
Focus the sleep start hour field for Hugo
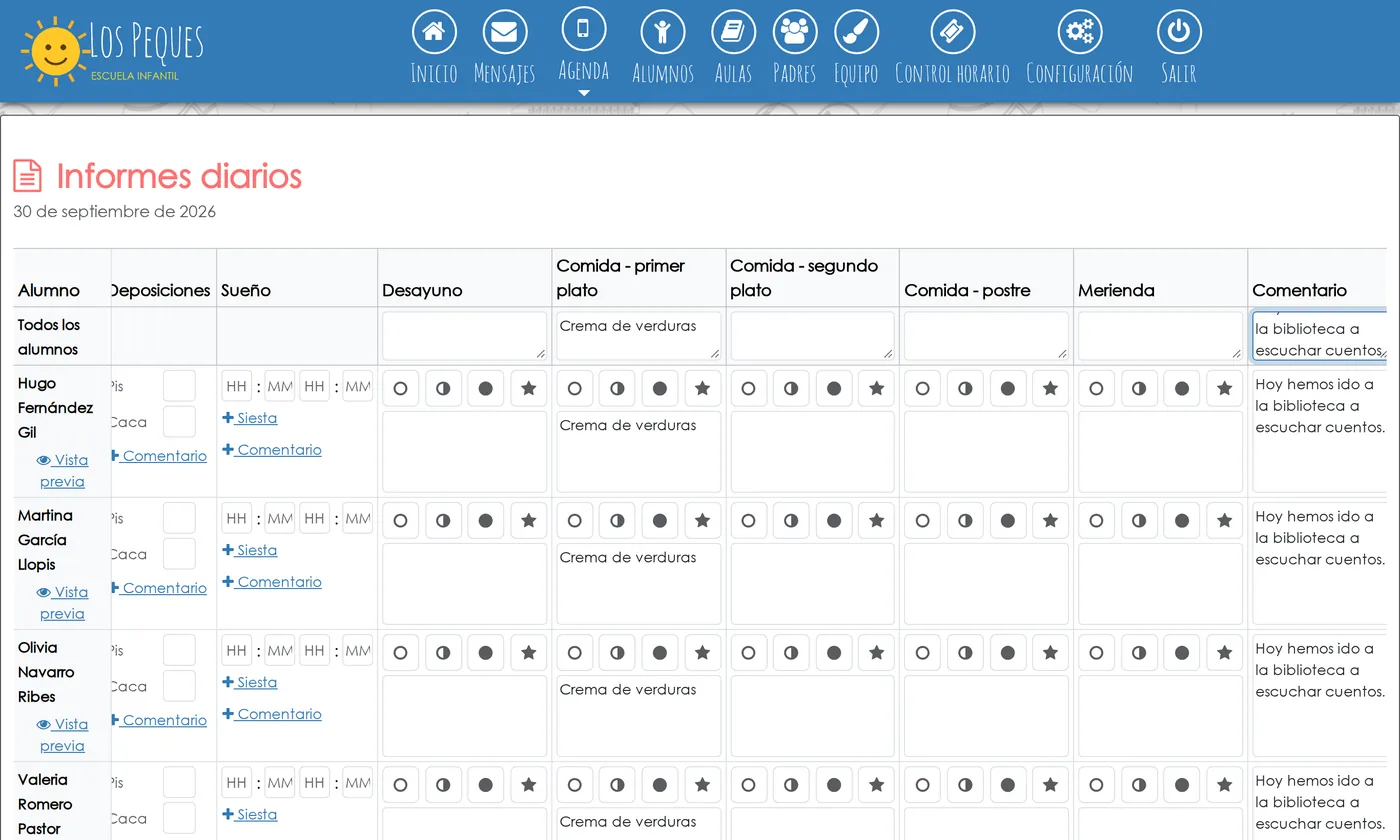coord(237,386)
